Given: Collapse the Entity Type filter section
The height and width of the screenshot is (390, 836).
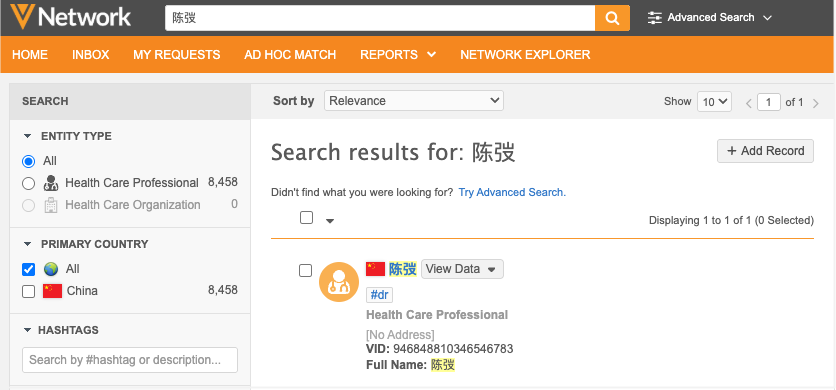Looking at the screenshot, I should (28, 137).
